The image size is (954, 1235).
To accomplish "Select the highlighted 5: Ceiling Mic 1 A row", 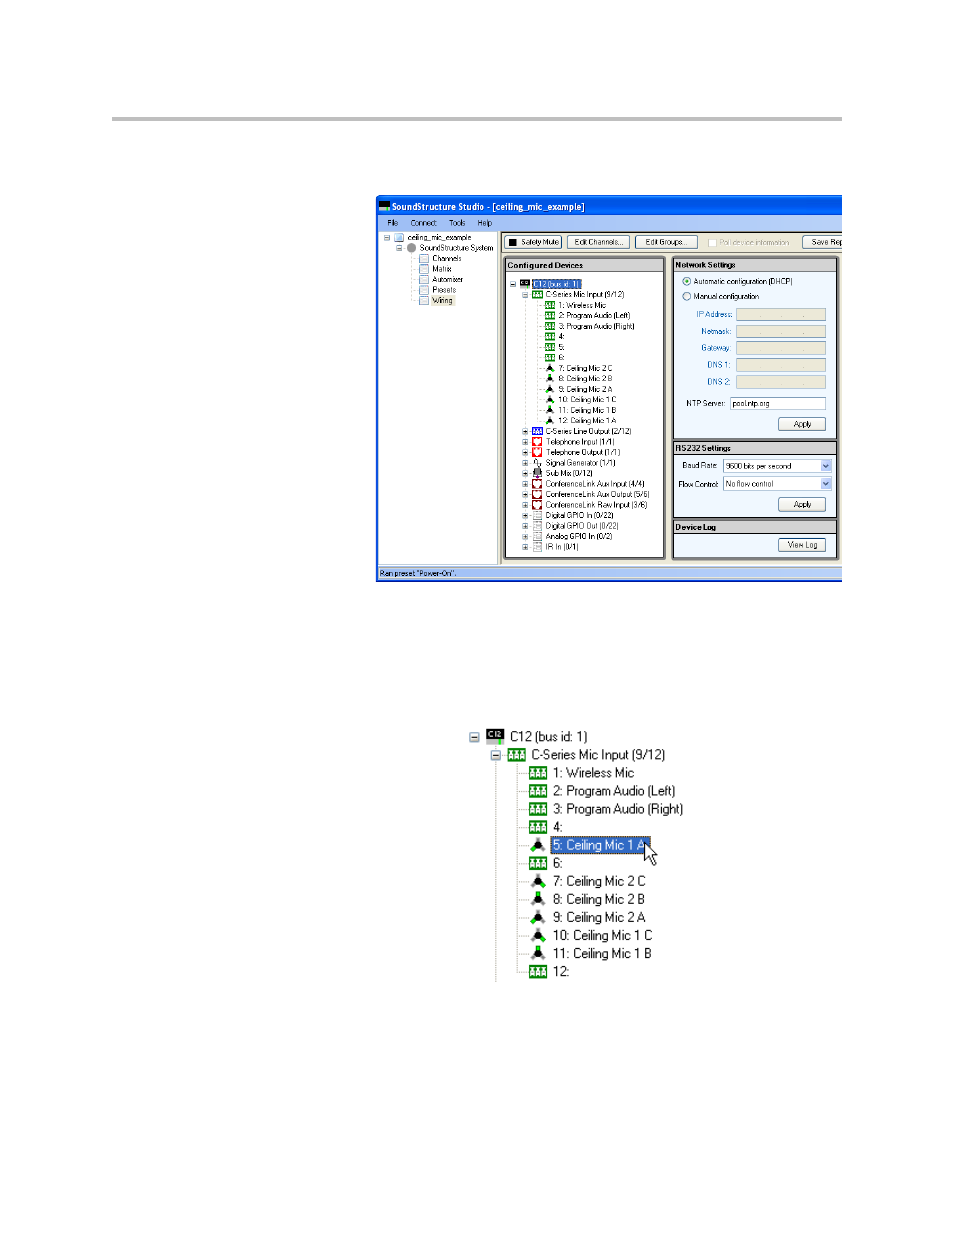I will pyautogui.click(x=600, y=845).
